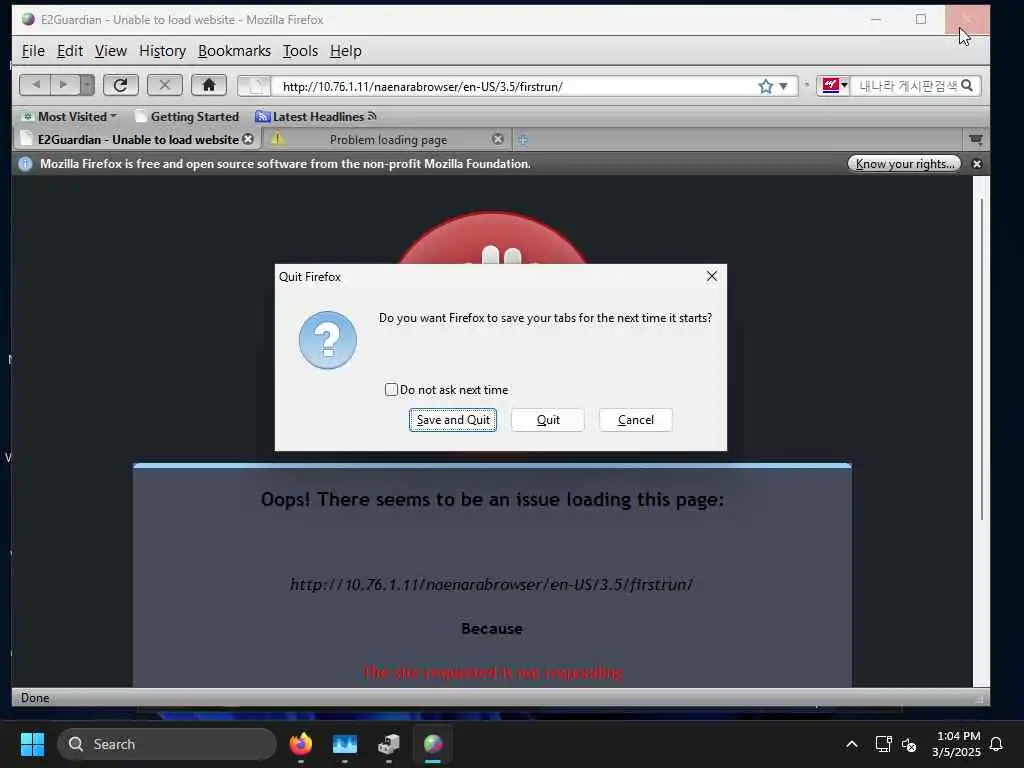This screenshot has width=1024, height=768.
Task: Open the Latest Headlines feed bookmark
Action: (x=315, y=117)
